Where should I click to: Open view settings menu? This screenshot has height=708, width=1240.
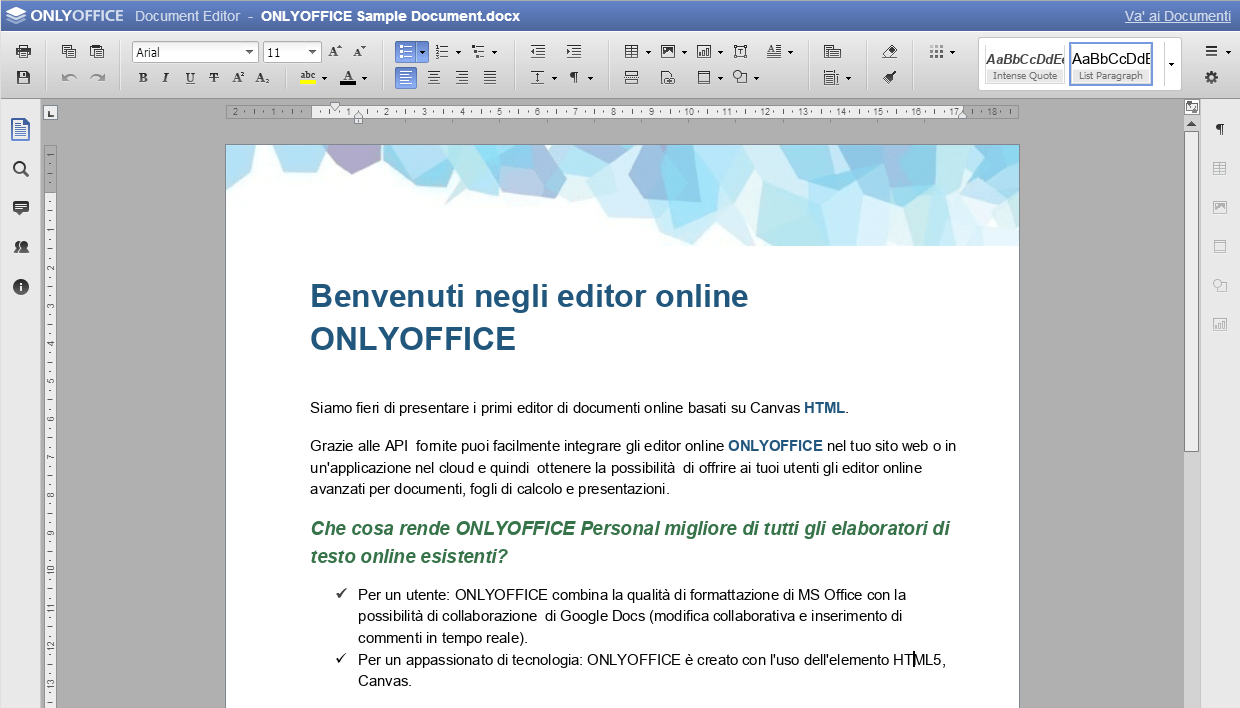pos(1217,52)
